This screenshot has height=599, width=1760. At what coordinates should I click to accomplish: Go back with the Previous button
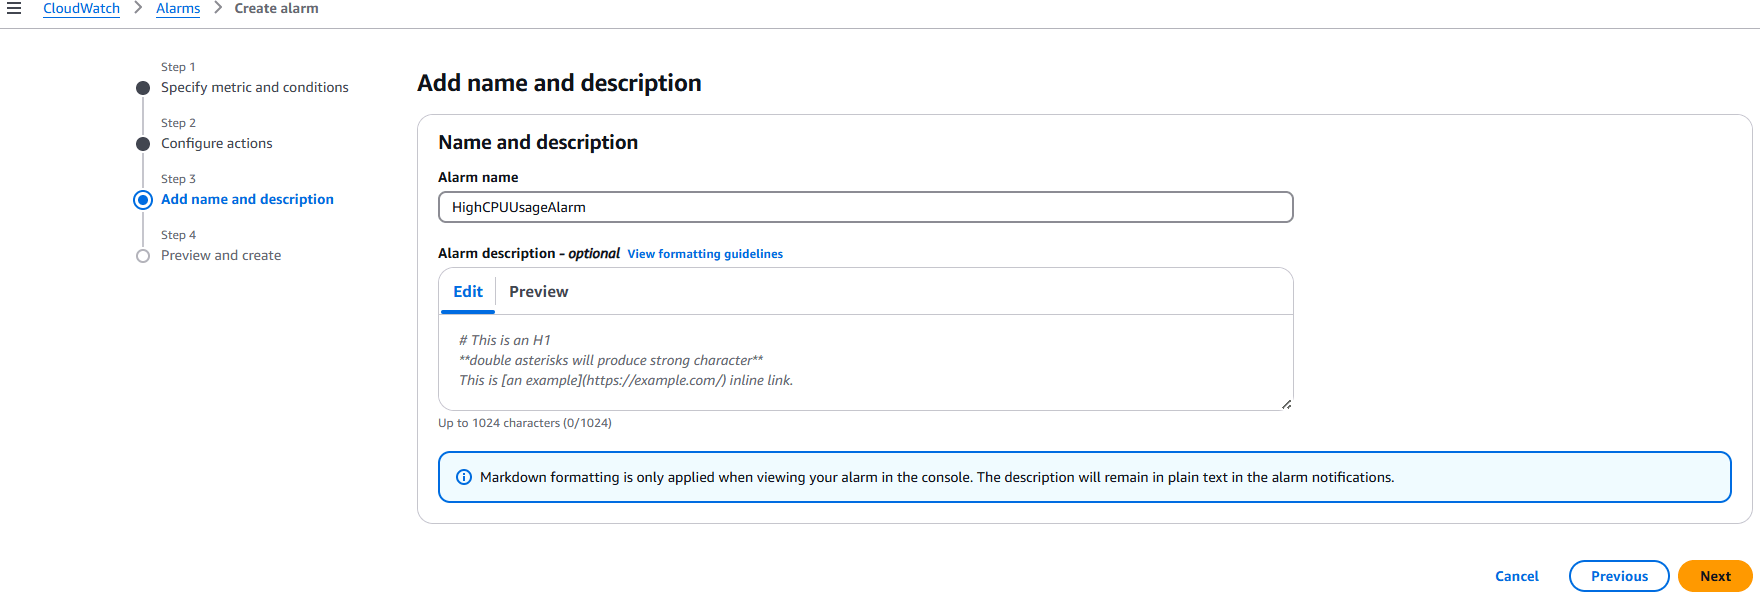click(1618, 576)
